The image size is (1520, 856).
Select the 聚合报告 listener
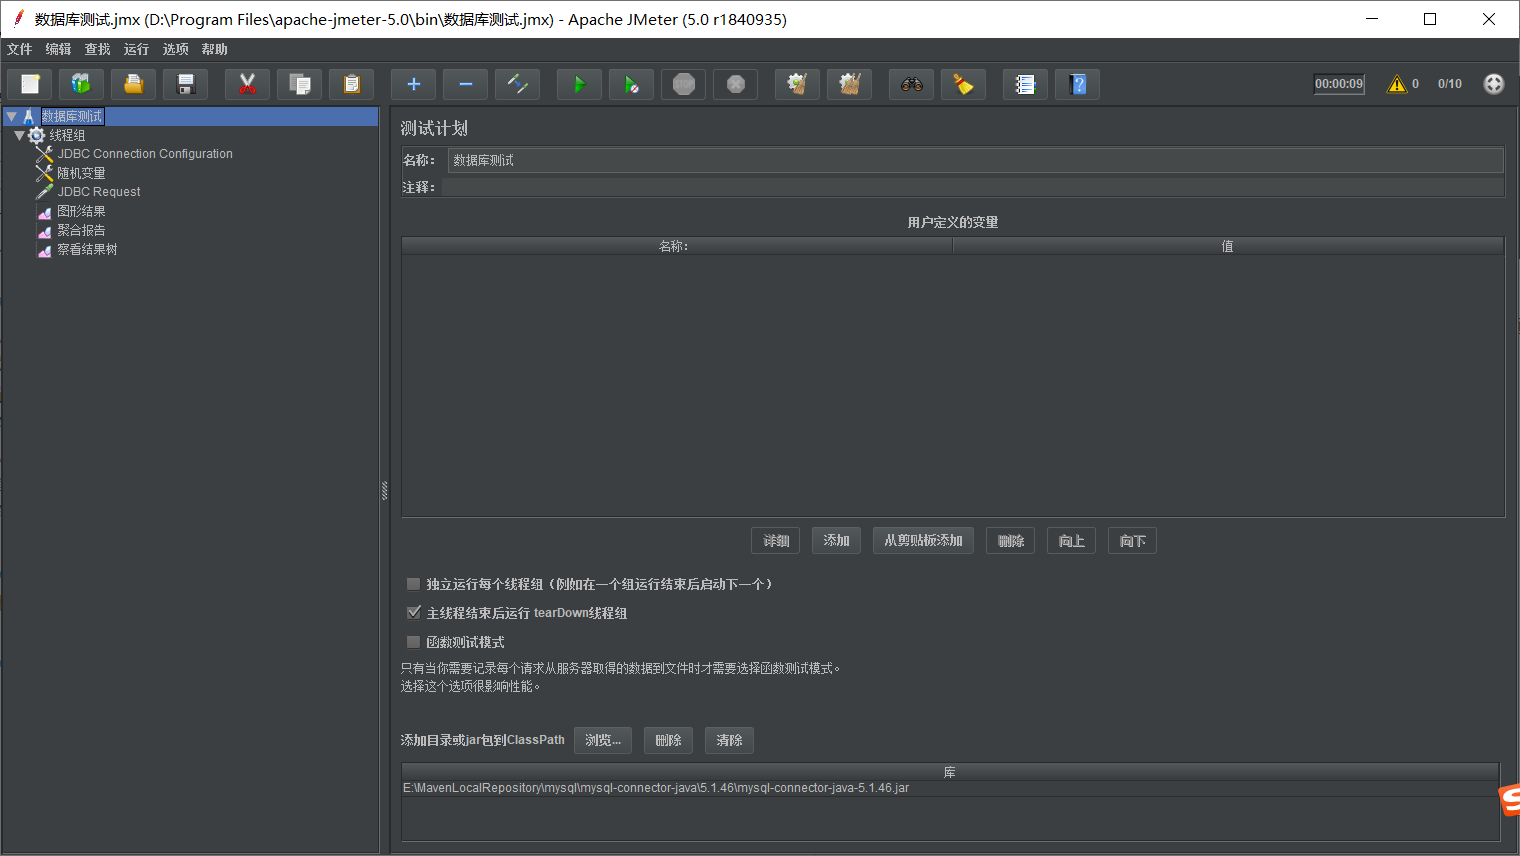click(x=81, y=230)
